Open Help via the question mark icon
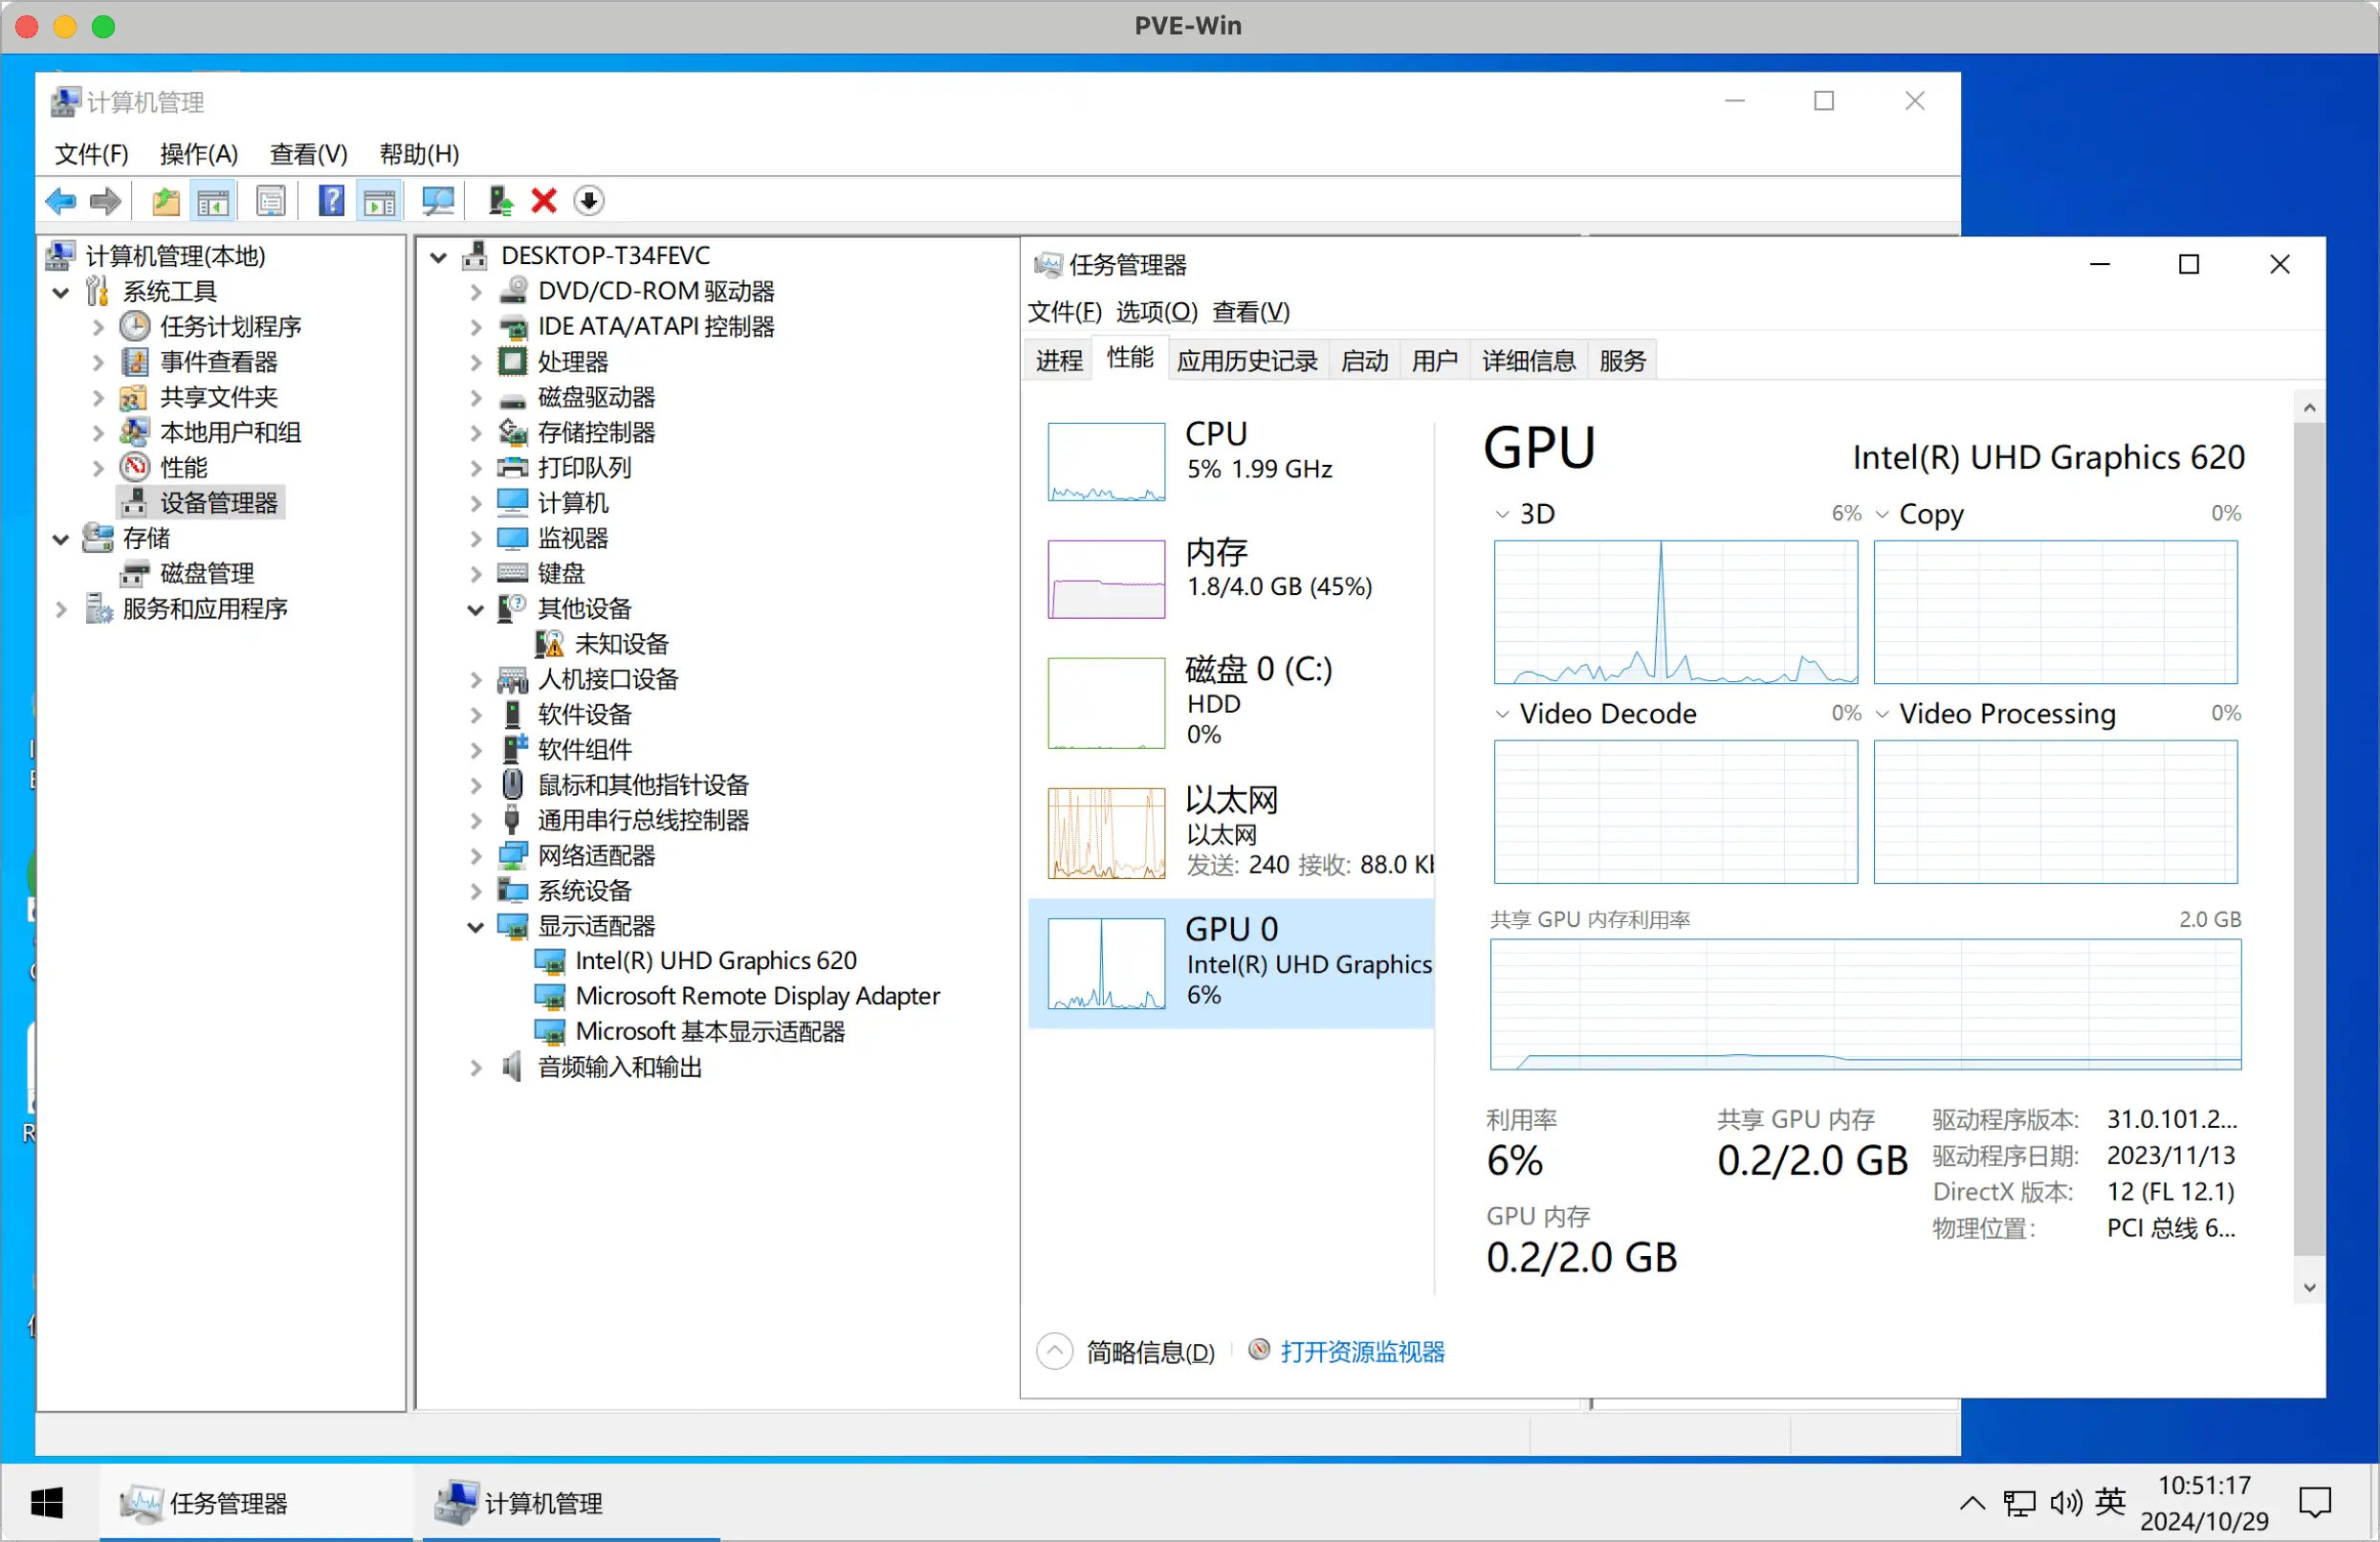 (331, 201)
